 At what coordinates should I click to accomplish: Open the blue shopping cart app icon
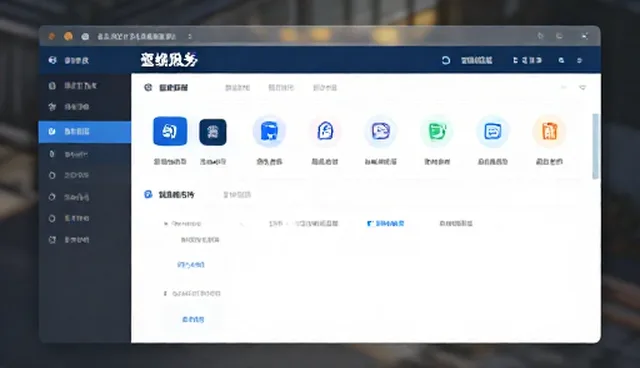(269, 131)
